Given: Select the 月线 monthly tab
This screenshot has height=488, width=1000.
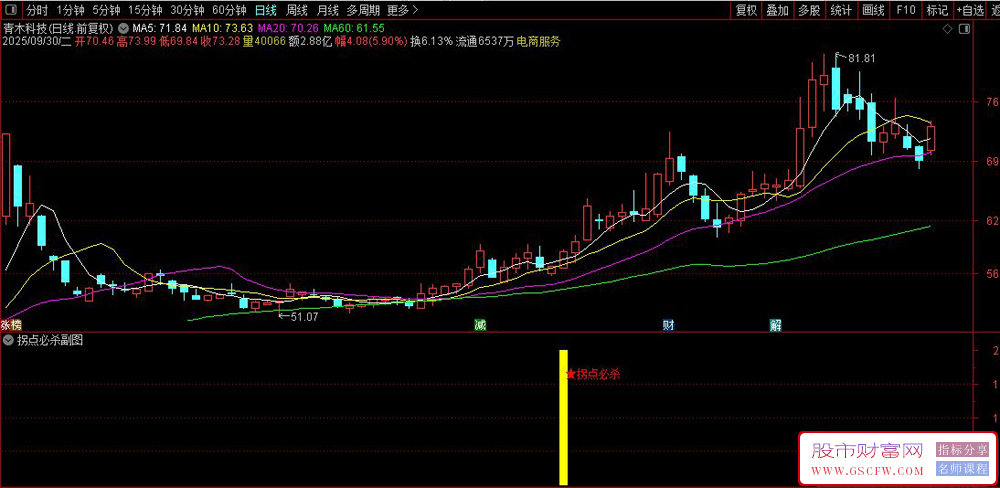Looking at the screenshot, I should [x=328, y=10].
